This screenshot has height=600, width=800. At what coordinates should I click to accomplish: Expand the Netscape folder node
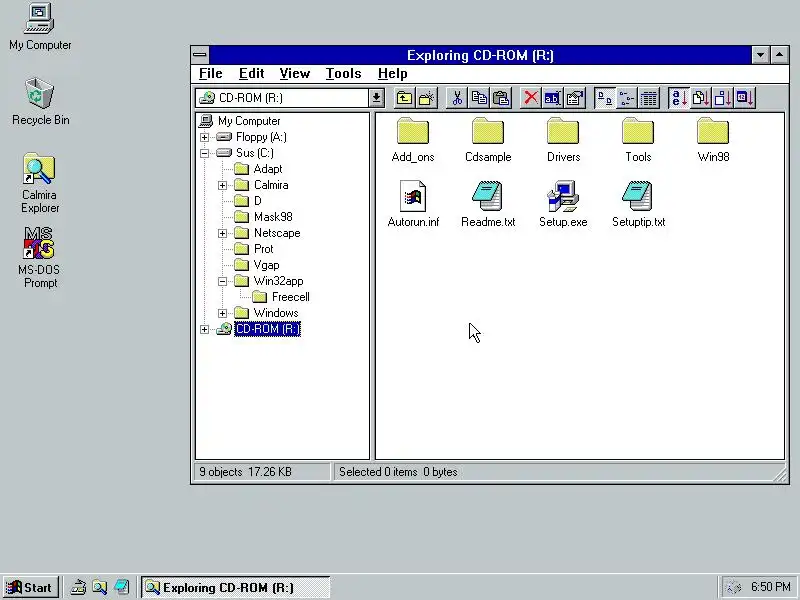[x=222, y=233]
